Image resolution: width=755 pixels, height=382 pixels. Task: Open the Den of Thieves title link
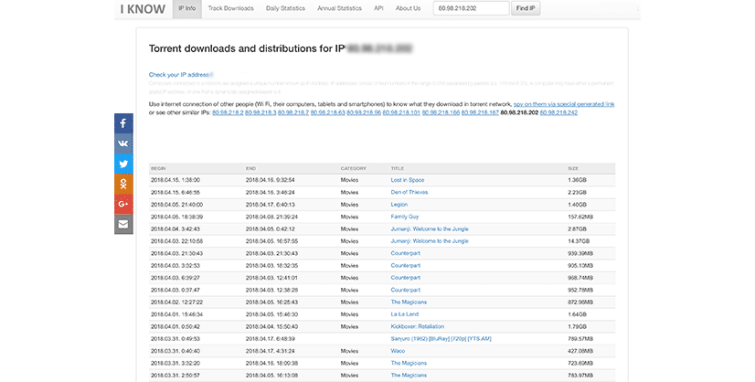(409, 192)
